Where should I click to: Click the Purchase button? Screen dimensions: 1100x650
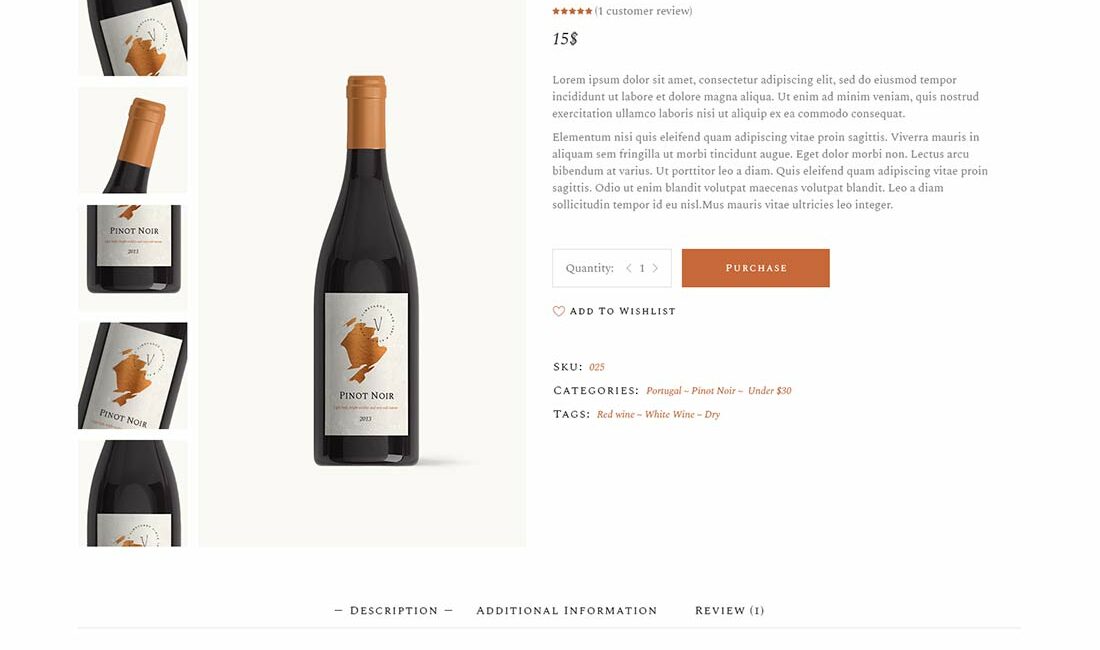[x=756, y=268]
